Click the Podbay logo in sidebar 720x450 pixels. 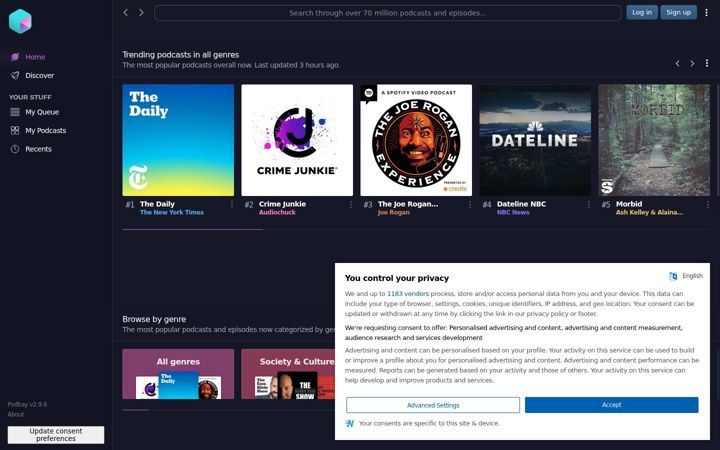pyautogui.click(x=20, y=21)
